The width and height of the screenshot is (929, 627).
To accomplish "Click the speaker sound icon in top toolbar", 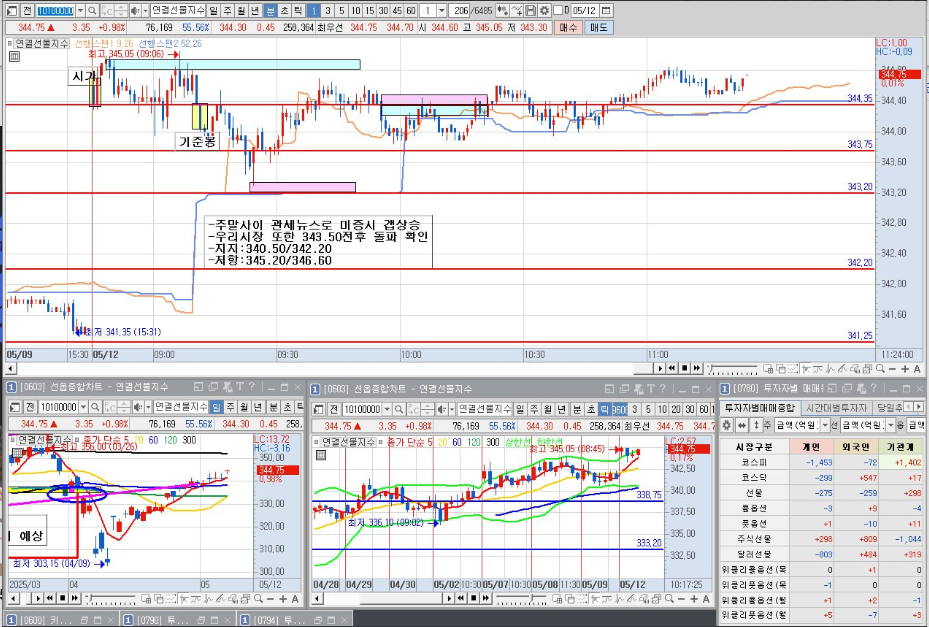I will tap(135, 11).
